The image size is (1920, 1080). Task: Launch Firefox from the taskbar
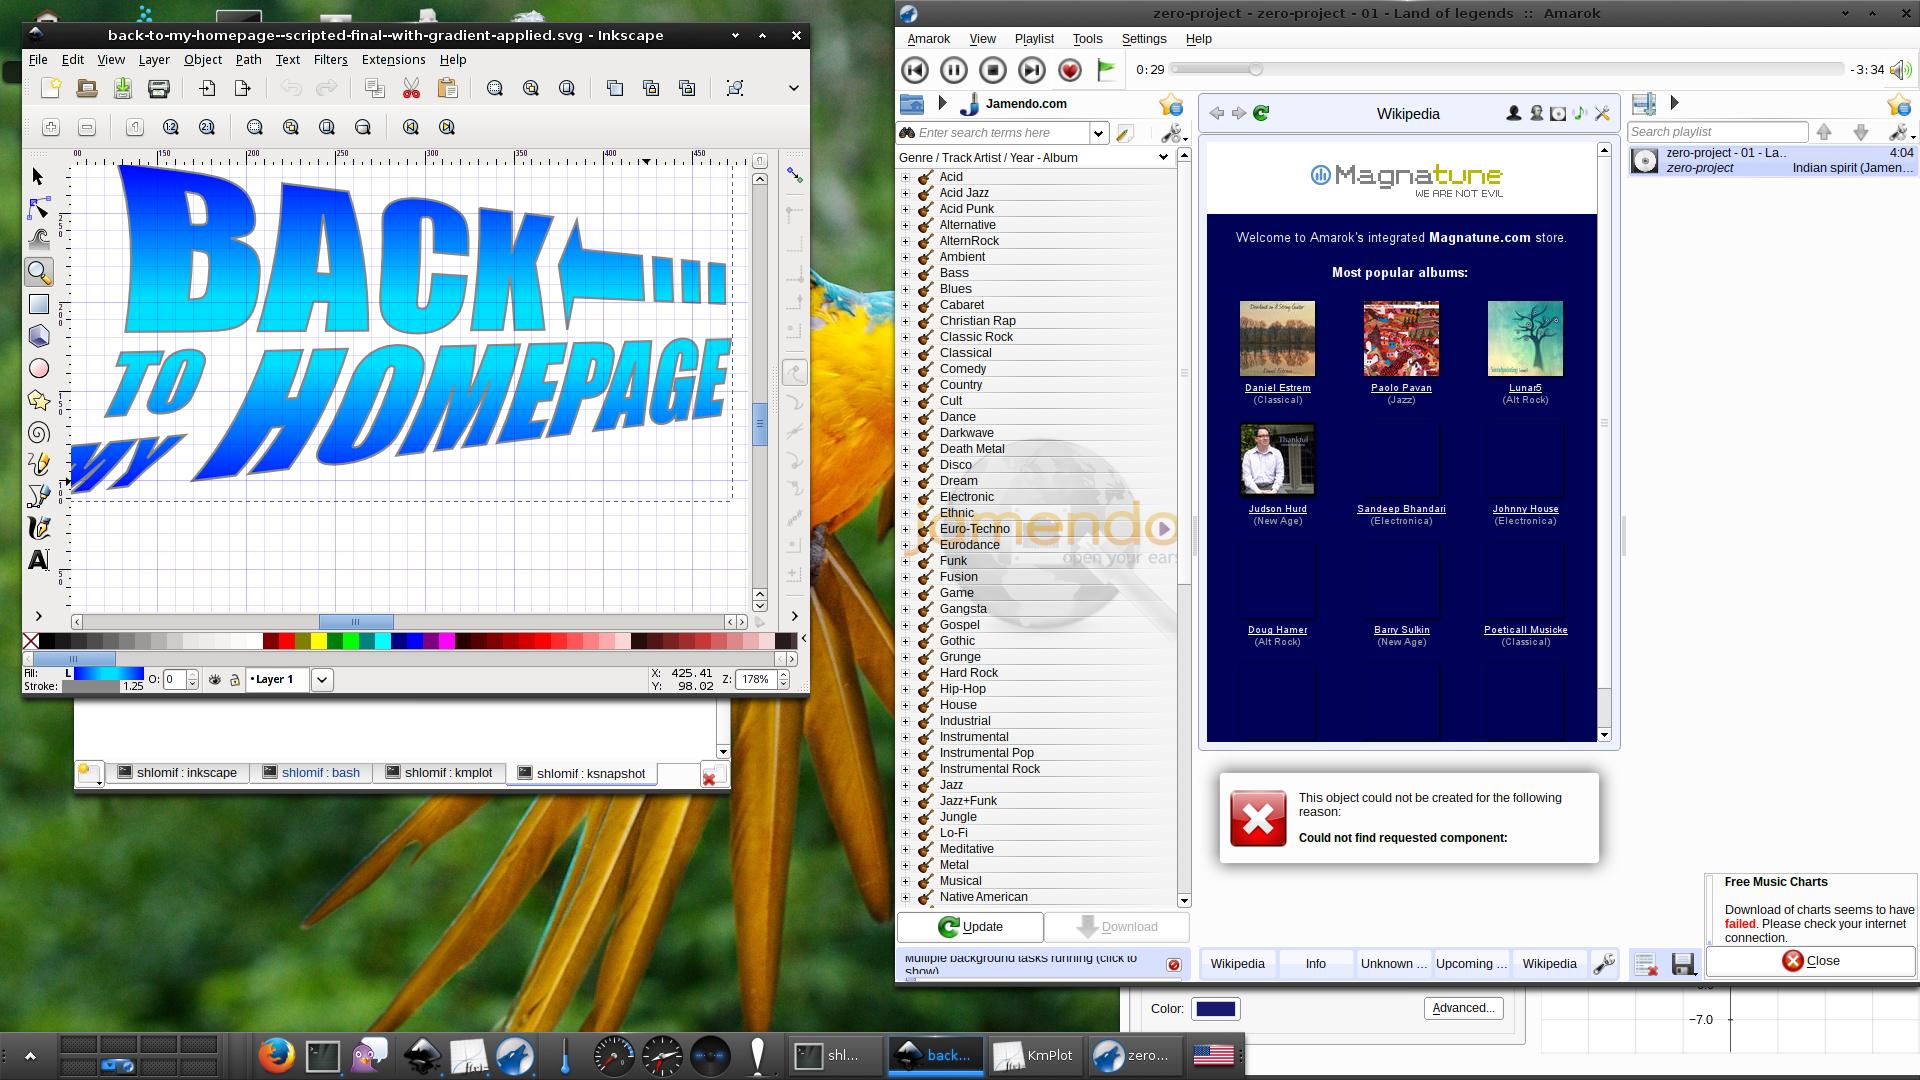click(x=276, y=1055)
